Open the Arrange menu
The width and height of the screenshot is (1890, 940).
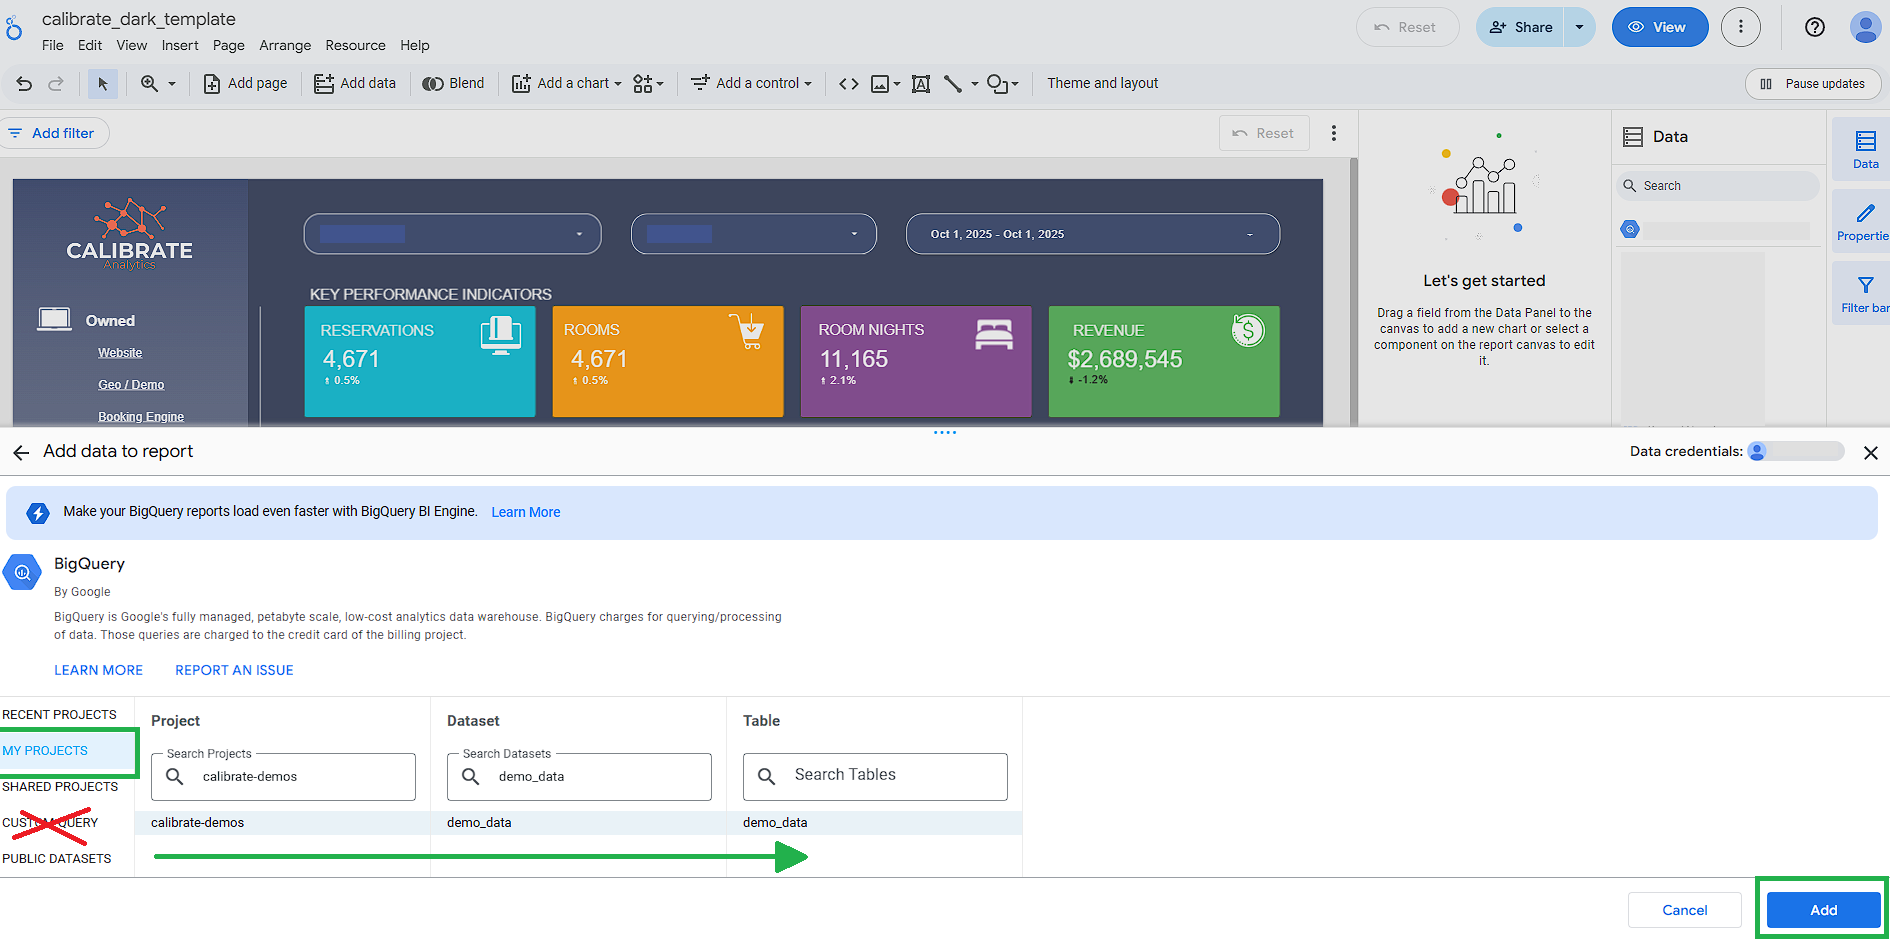(x=285, y=46)
